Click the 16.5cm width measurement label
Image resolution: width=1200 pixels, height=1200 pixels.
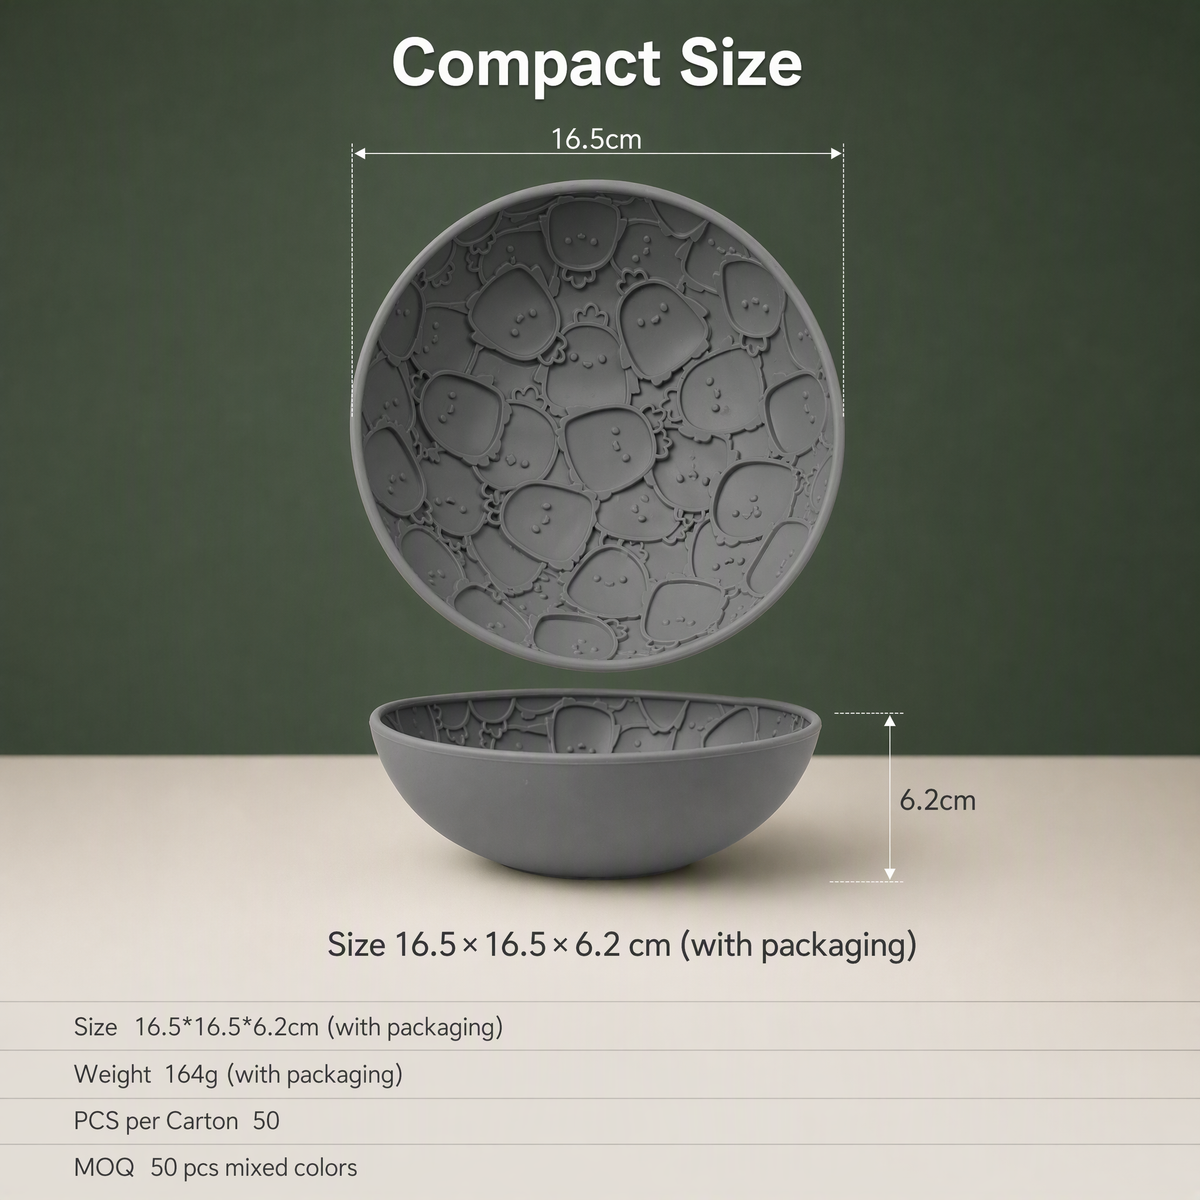597,138
